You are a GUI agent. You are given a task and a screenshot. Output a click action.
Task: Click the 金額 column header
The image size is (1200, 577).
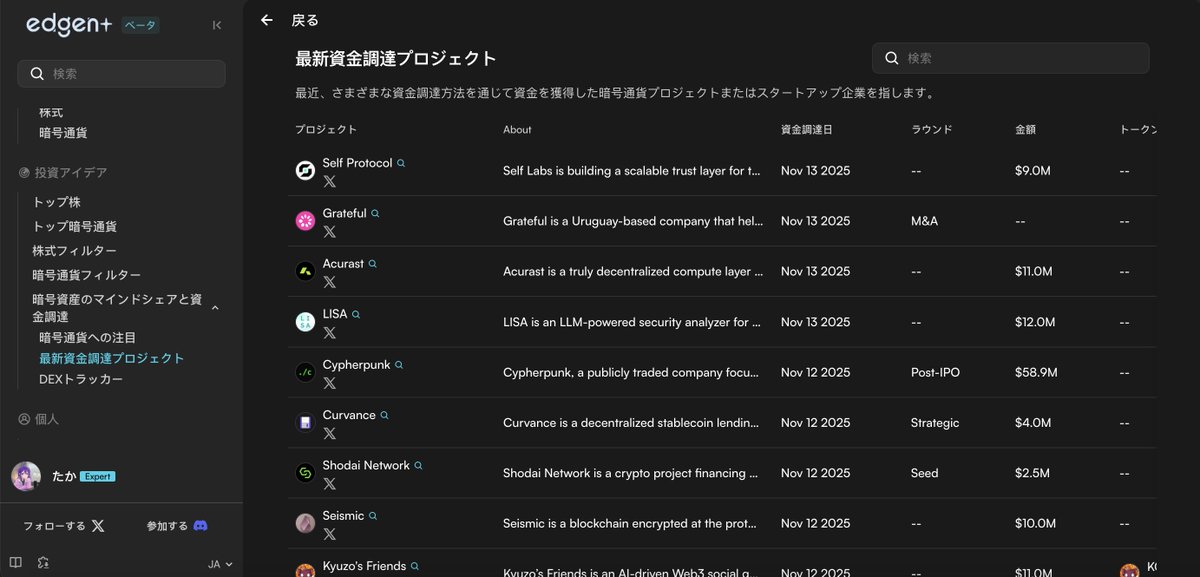[x=1026, y=129]
